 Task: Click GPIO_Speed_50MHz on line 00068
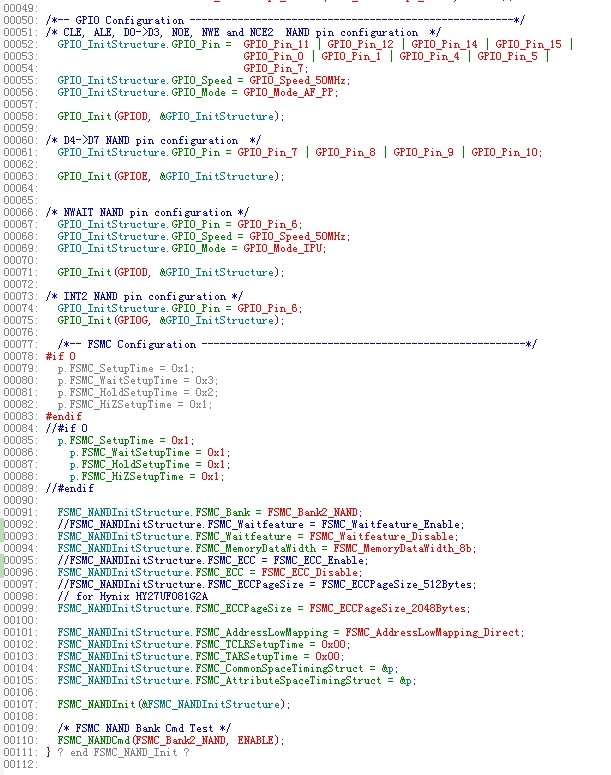point(298,236)
